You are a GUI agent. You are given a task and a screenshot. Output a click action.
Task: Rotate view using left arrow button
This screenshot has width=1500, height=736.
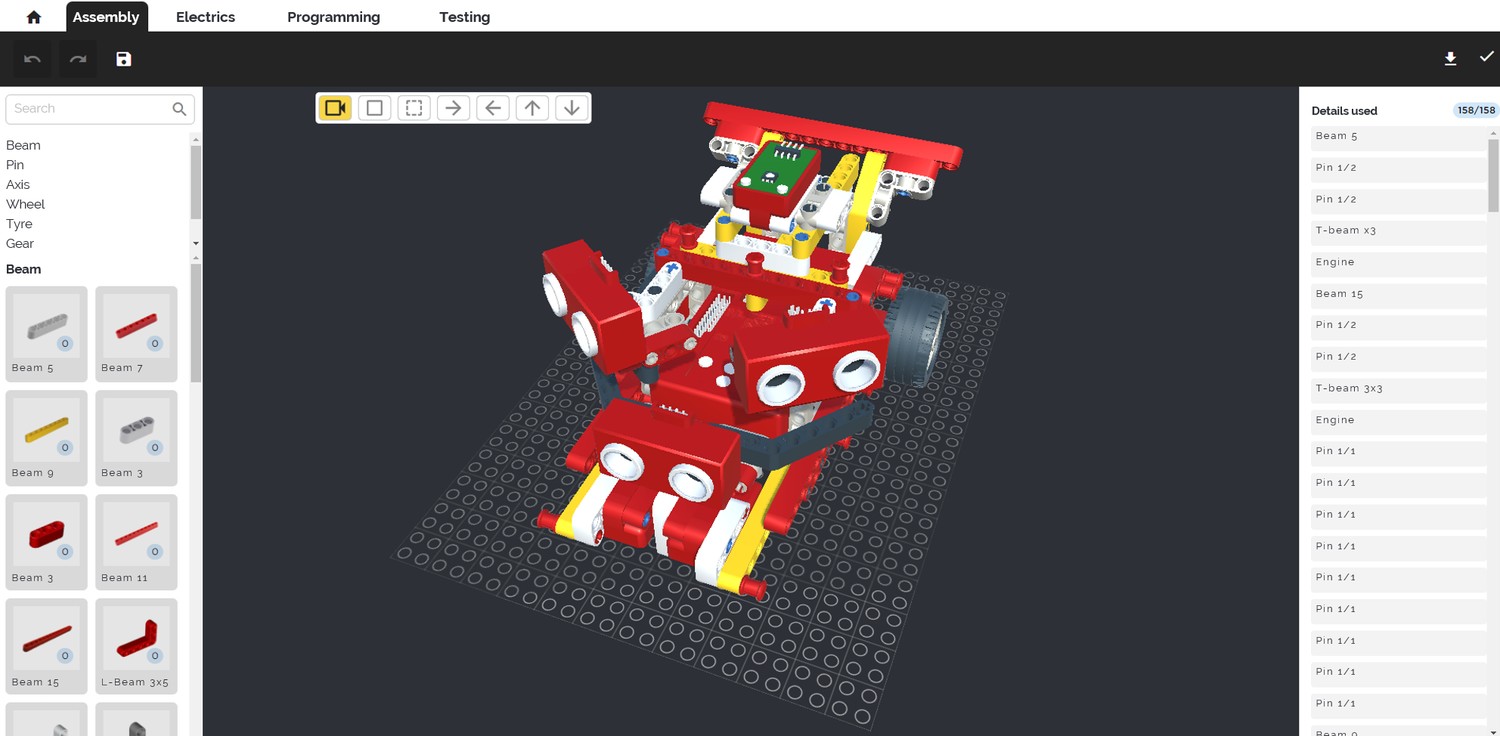(x=492, y=108)
